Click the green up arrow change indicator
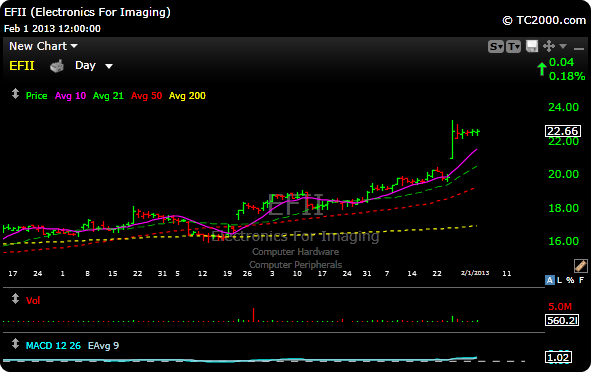Viewport: 591px width, 372px height. coord(542,69)
